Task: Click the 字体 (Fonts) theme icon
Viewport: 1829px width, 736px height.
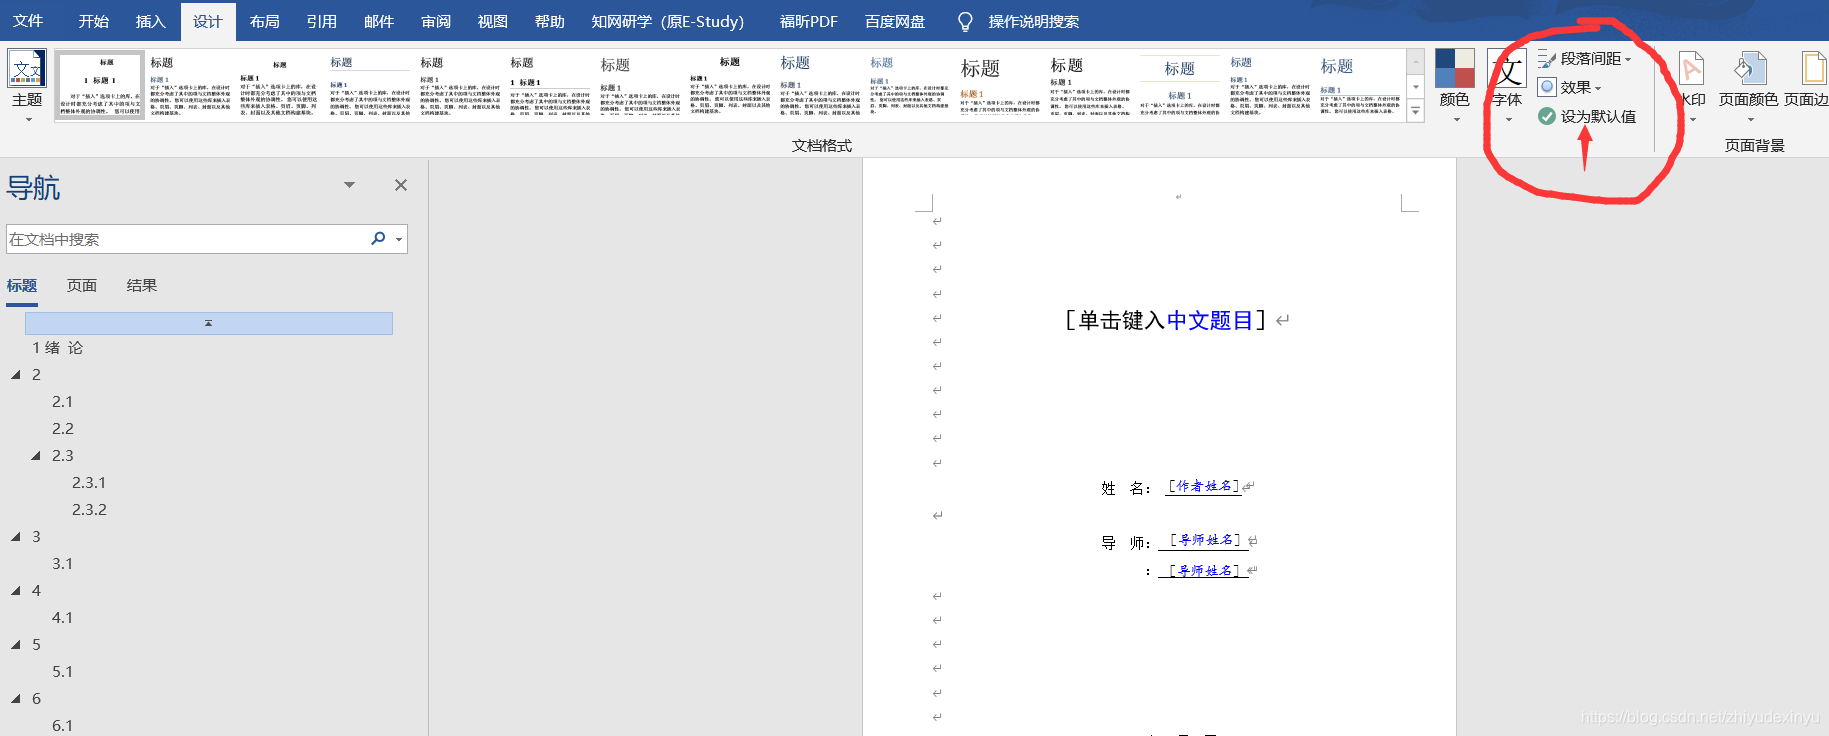Action: click(1507, 68)
